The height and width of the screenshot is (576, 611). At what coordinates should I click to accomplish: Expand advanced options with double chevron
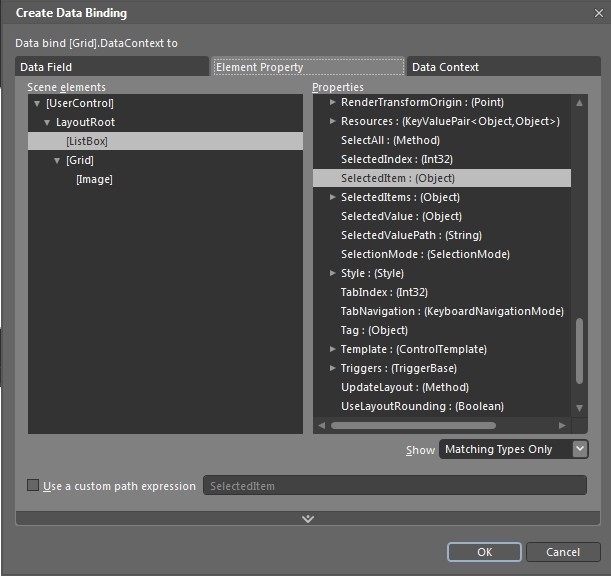308,518
